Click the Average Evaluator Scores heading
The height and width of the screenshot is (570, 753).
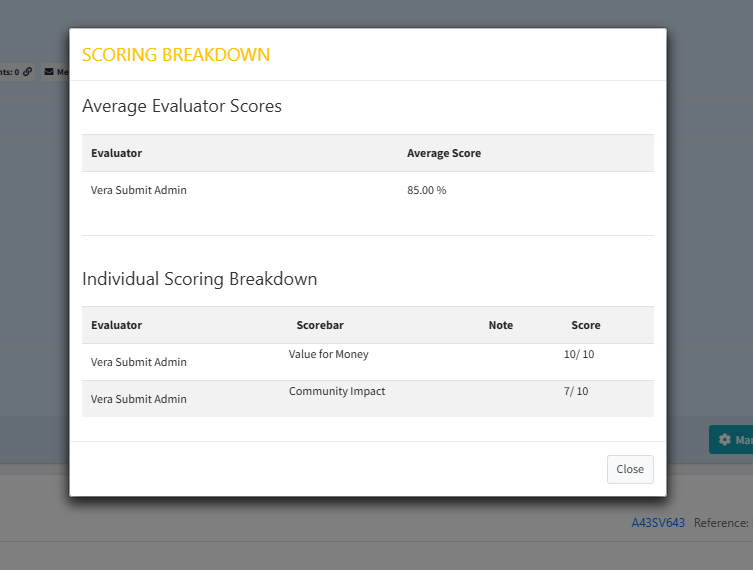point(181,106)
